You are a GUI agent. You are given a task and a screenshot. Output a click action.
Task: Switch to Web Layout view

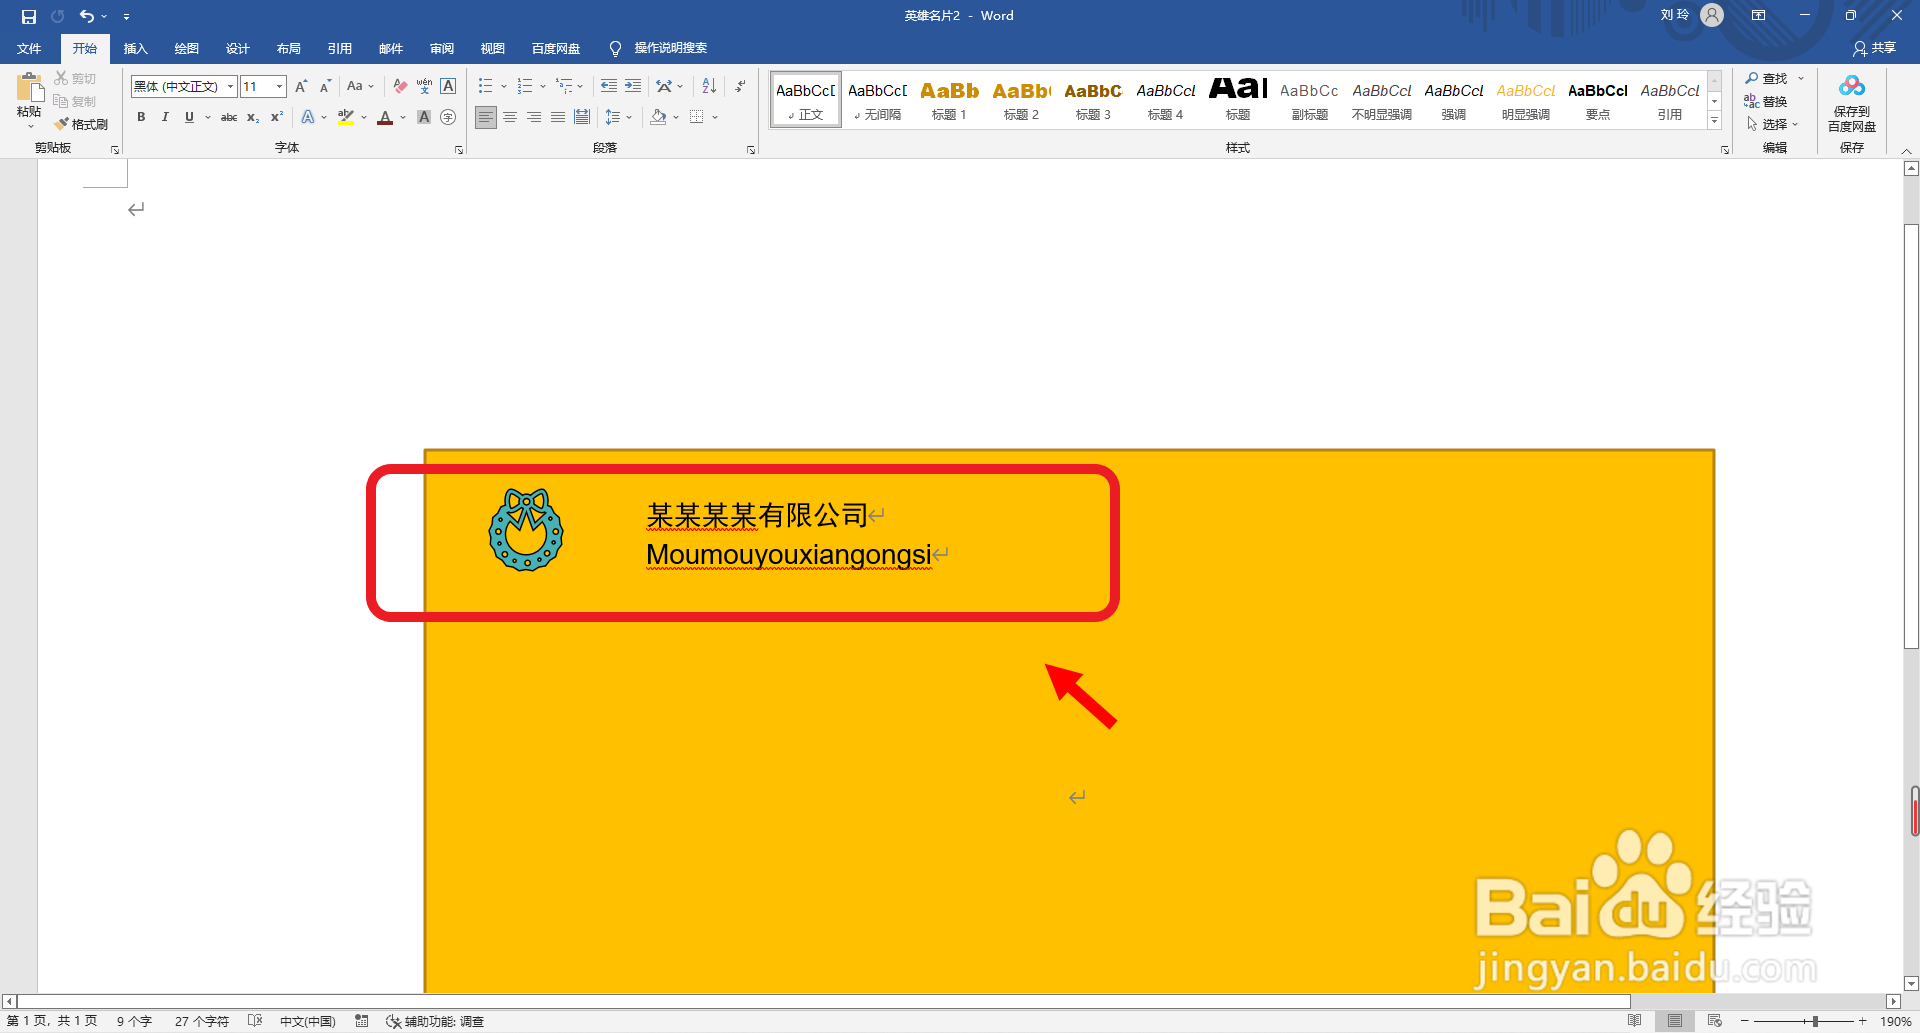[1714, 1021]
